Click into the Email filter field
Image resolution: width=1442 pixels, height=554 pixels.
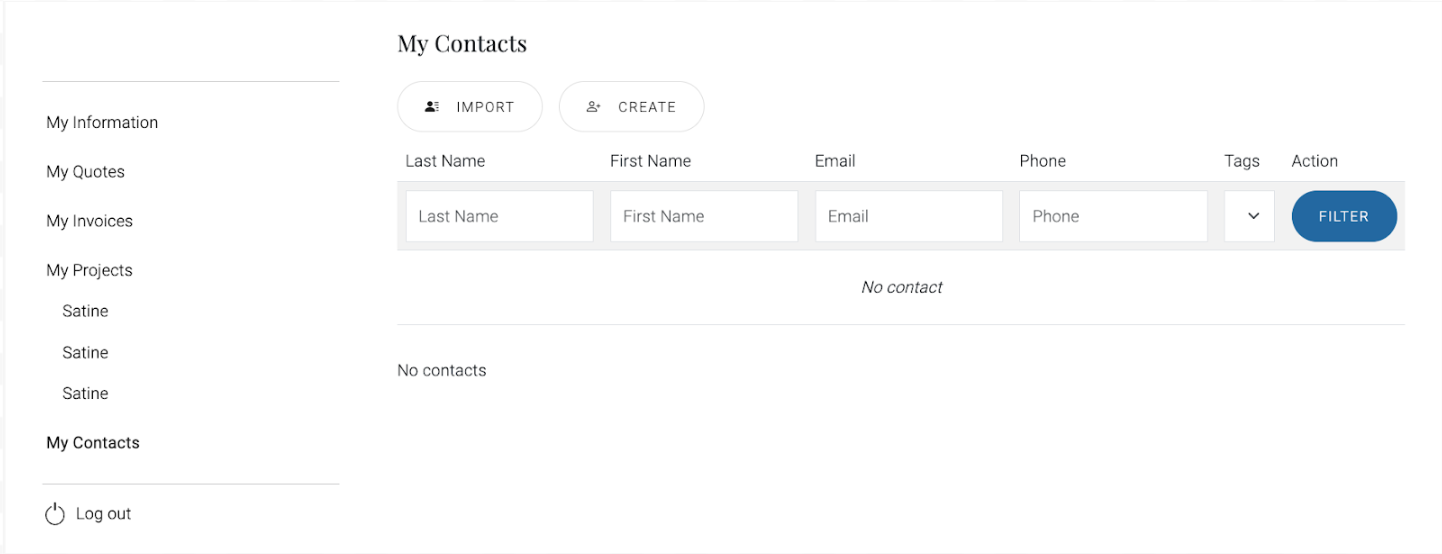point(909,216)
